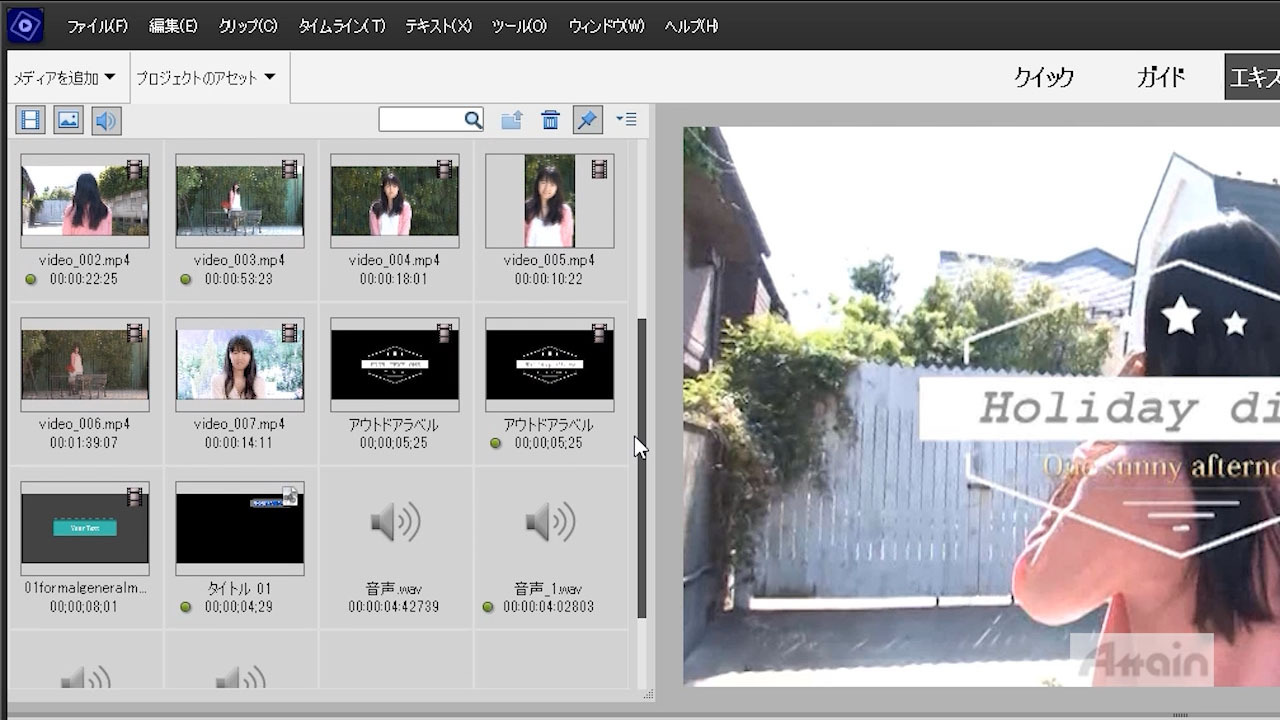Click the duration 00;00;04;29
This screenshot has width=1280, height=720.
click(240, 607)
